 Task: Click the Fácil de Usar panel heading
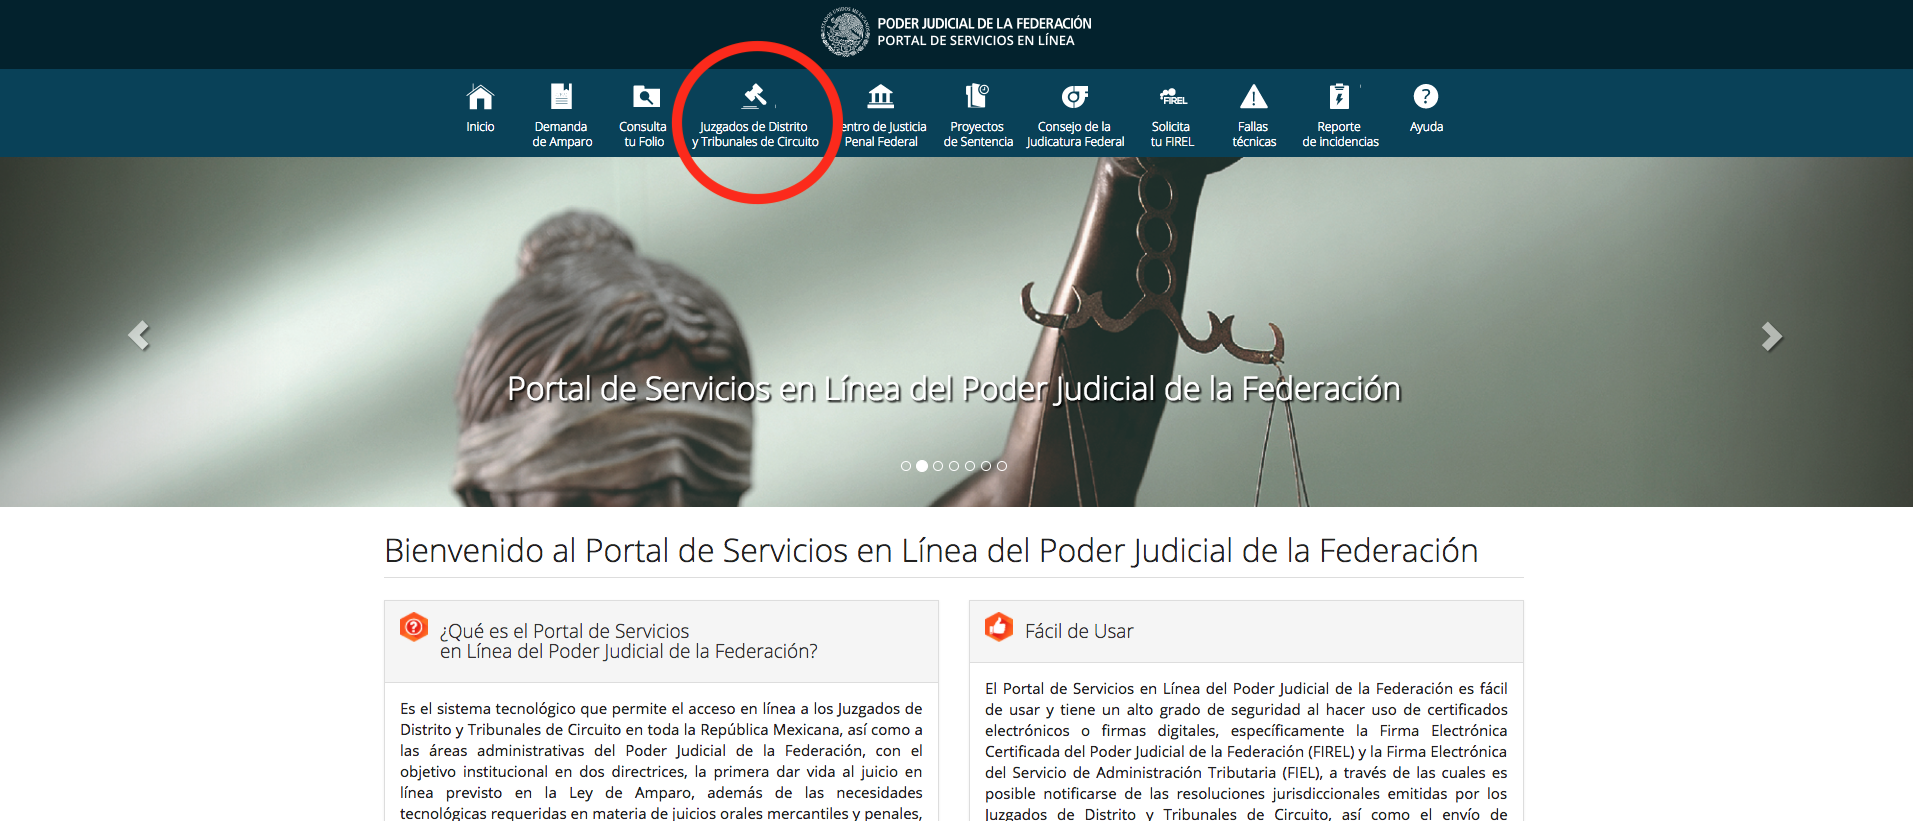coord(1079,631)
